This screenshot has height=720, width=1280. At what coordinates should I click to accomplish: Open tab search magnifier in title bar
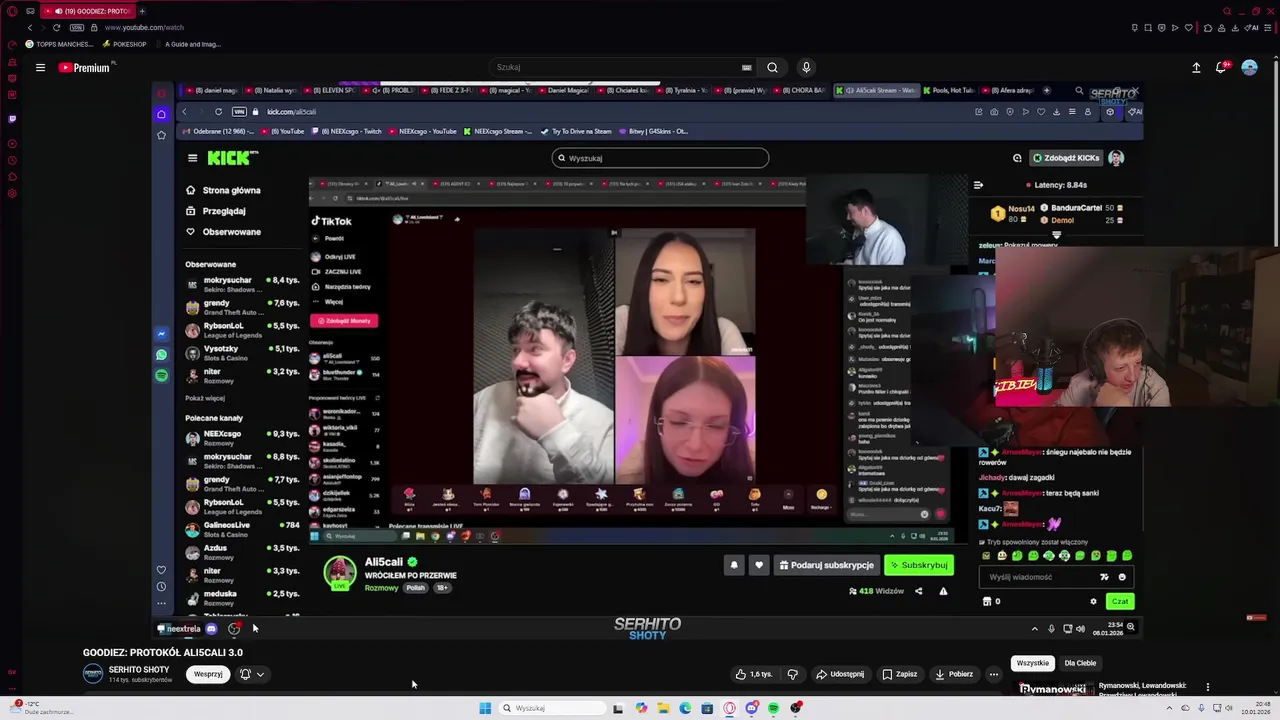click(x=1227, y=11)
